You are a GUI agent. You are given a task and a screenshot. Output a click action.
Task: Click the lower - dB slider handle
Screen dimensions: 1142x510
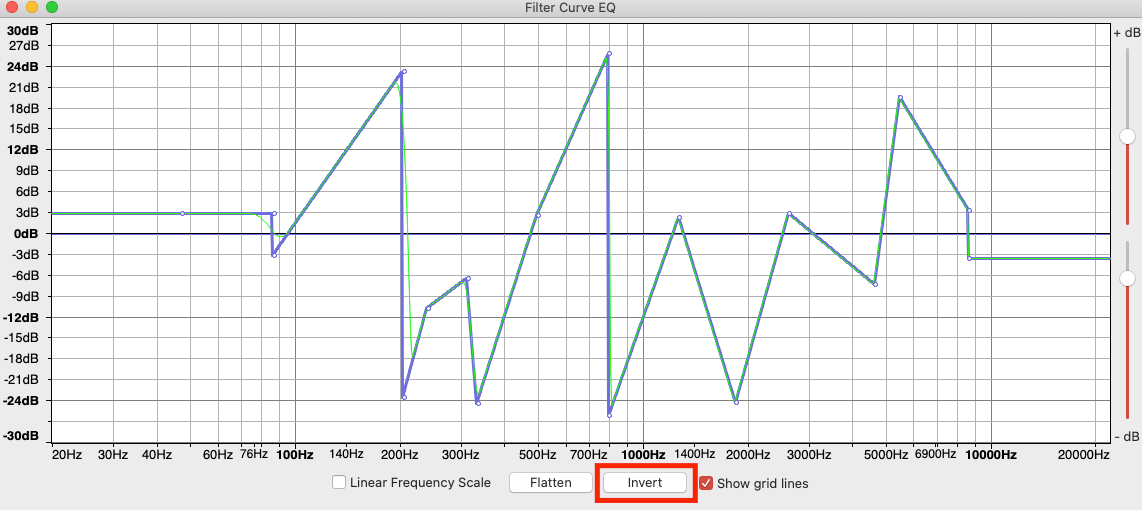pos(1127,278)
